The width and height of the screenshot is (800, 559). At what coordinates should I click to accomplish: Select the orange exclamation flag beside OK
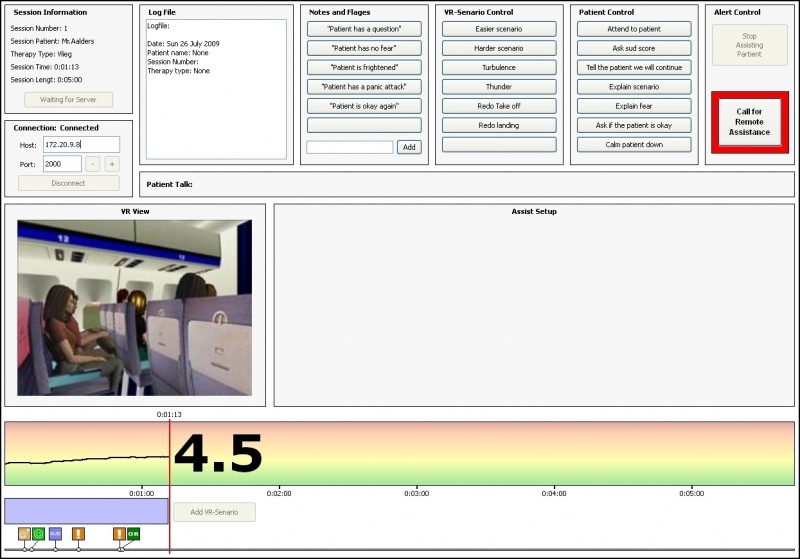(119, 534)
